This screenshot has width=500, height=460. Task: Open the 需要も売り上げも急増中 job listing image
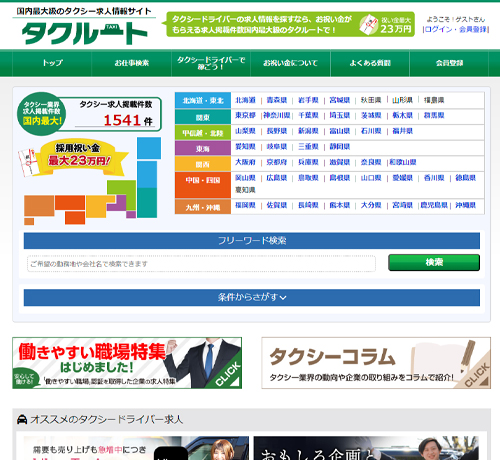pos(136,448)
